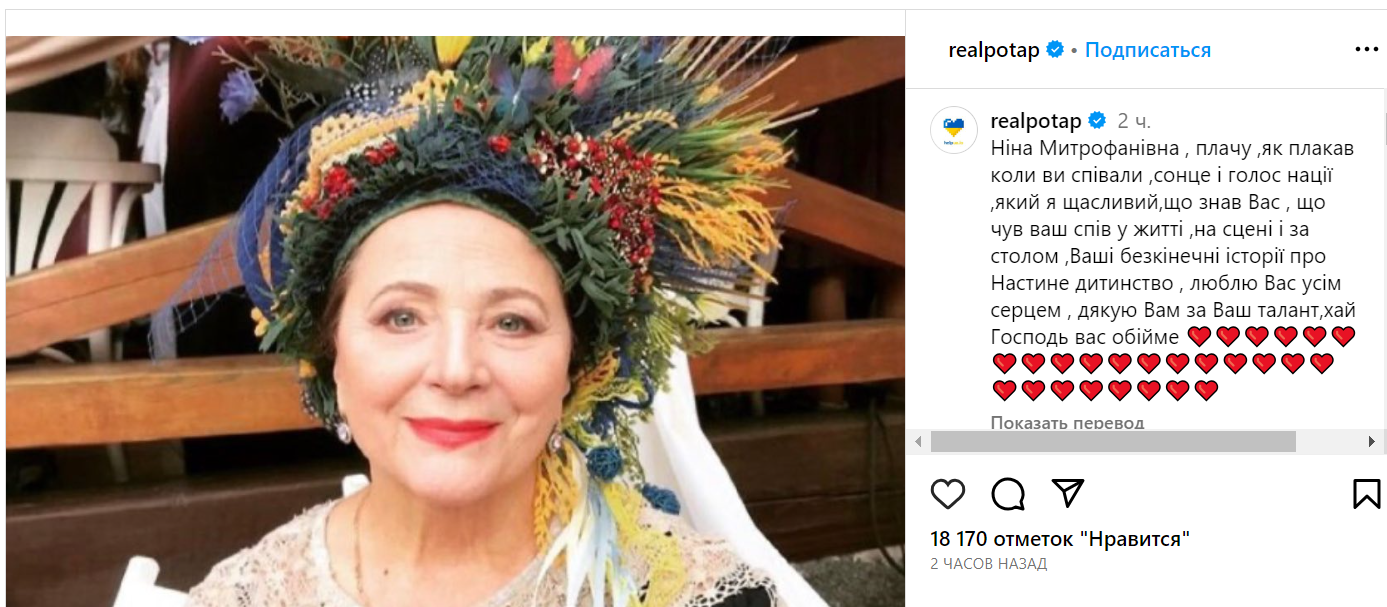Screen dimensions: 1387x607
Task: Open the translation via Показать перевод
Action: click(x=1066, y=424)
